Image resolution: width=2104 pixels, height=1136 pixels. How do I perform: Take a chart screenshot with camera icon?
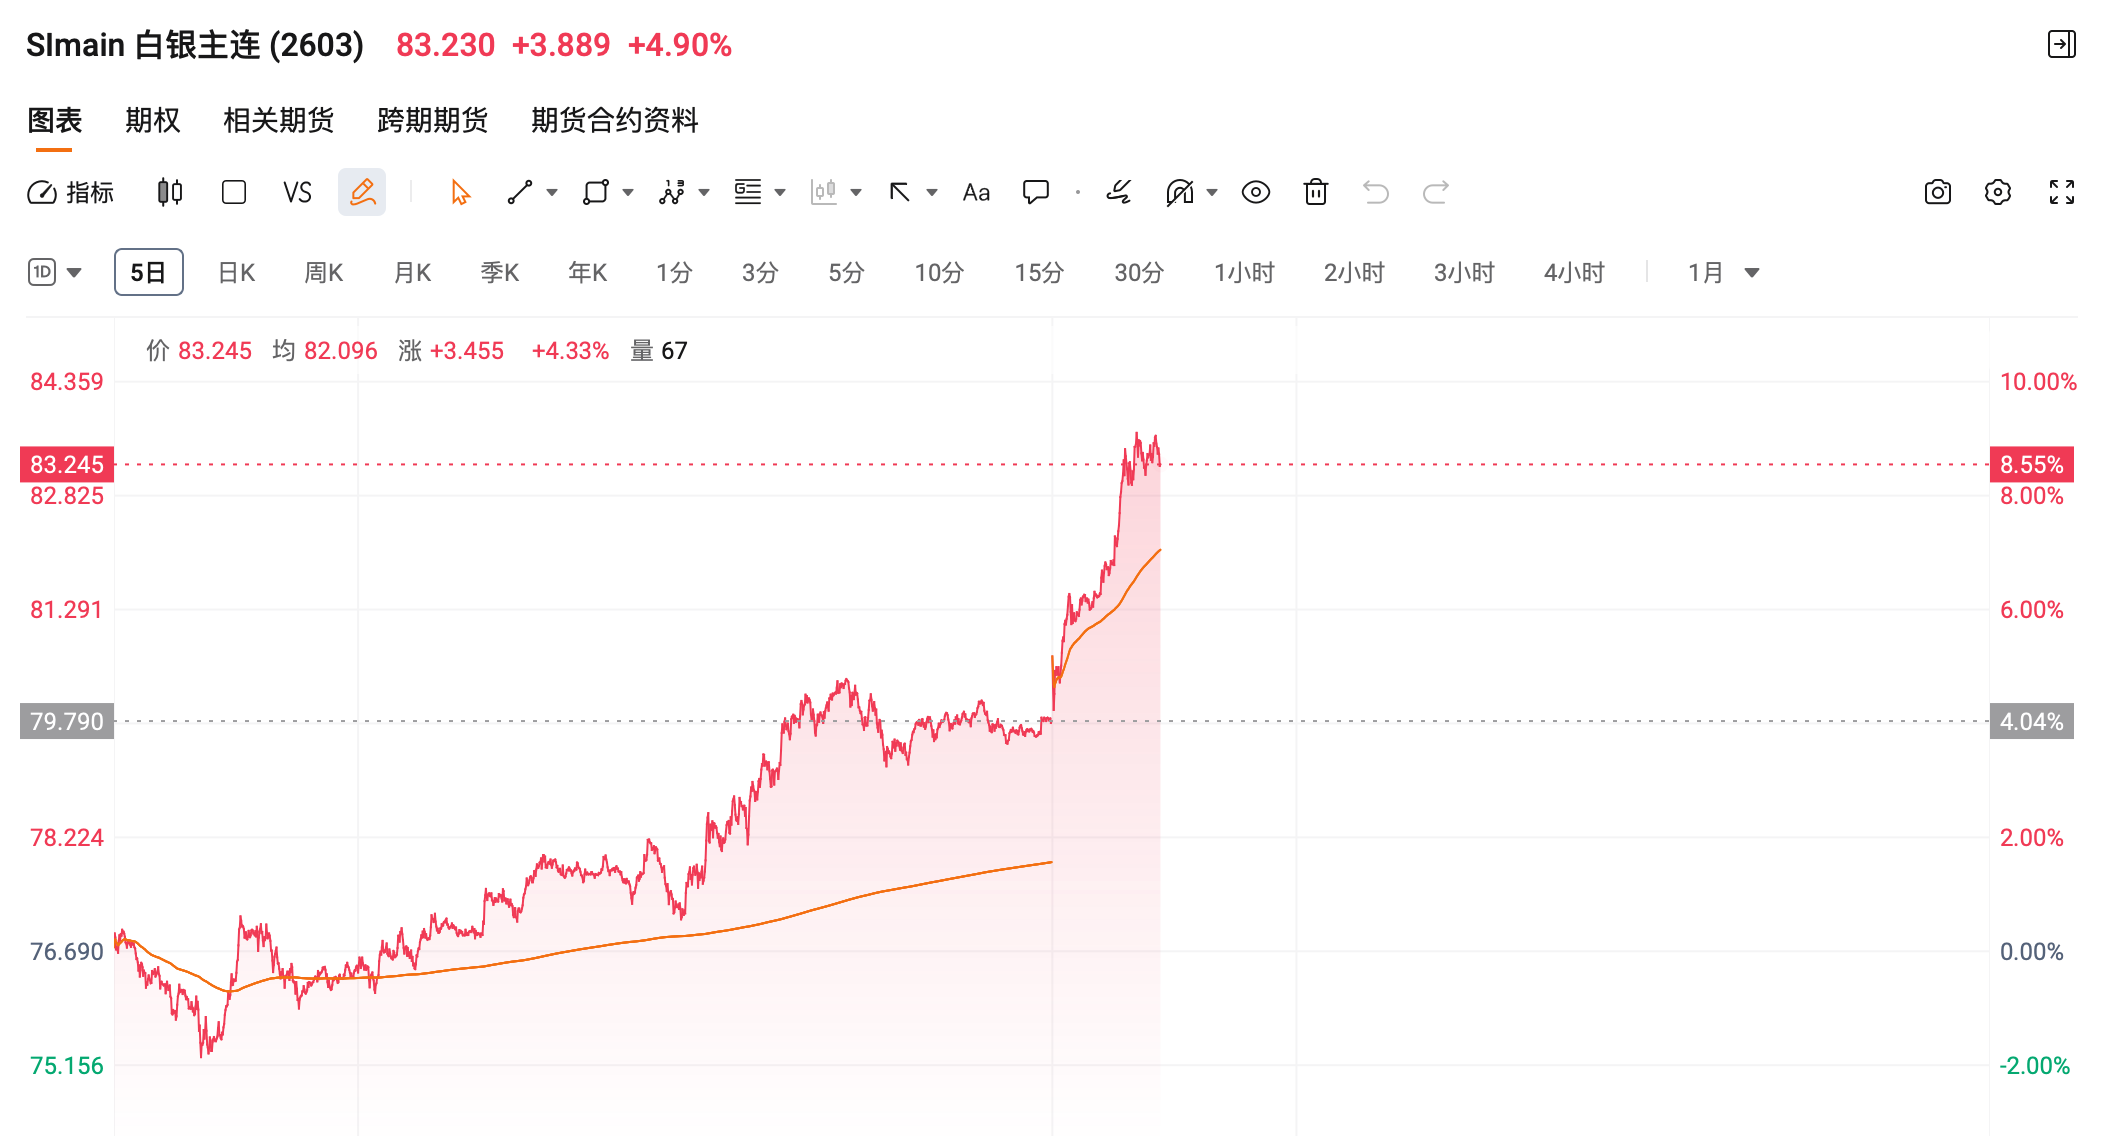1937,192
